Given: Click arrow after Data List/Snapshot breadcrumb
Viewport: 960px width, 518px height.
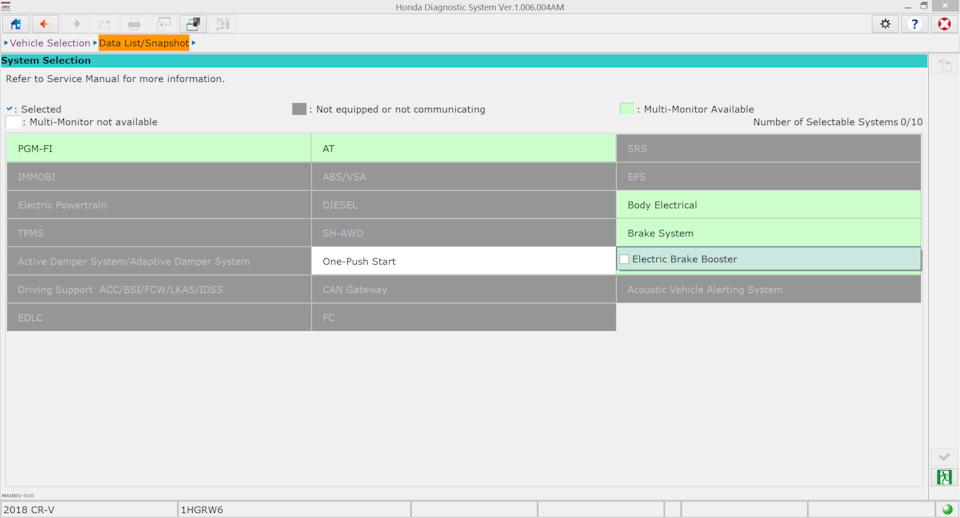Looking at the screenshot, I should tap(193, 43).
